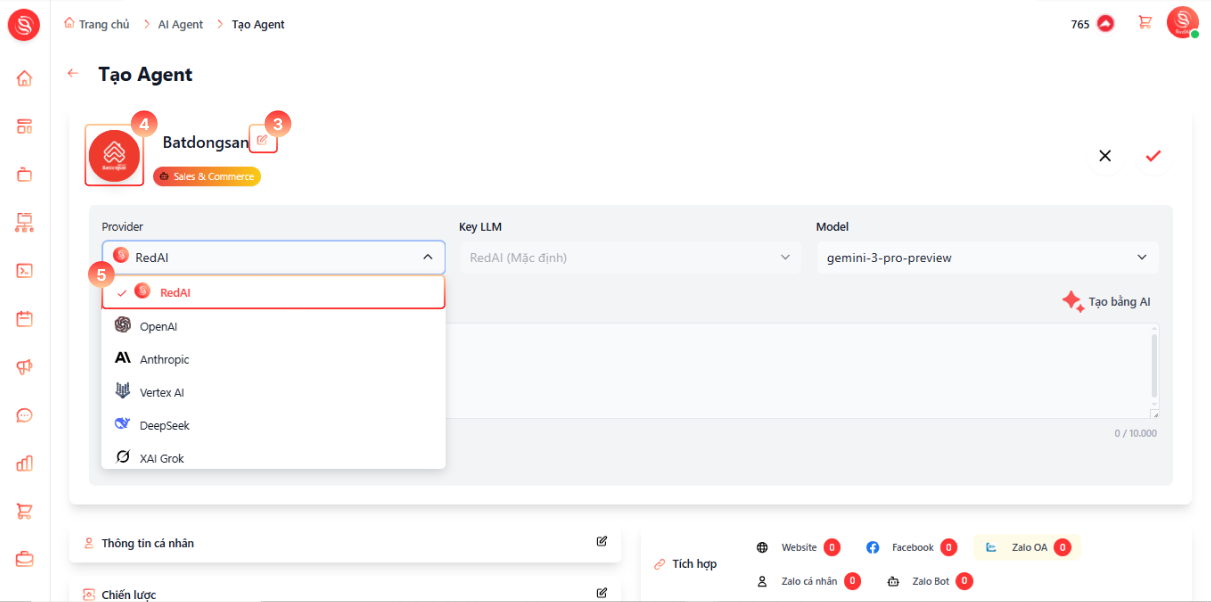Screen dimensions: 1211x602
Task: Open the calendar icon in sidebar
Action: (24, 319)
